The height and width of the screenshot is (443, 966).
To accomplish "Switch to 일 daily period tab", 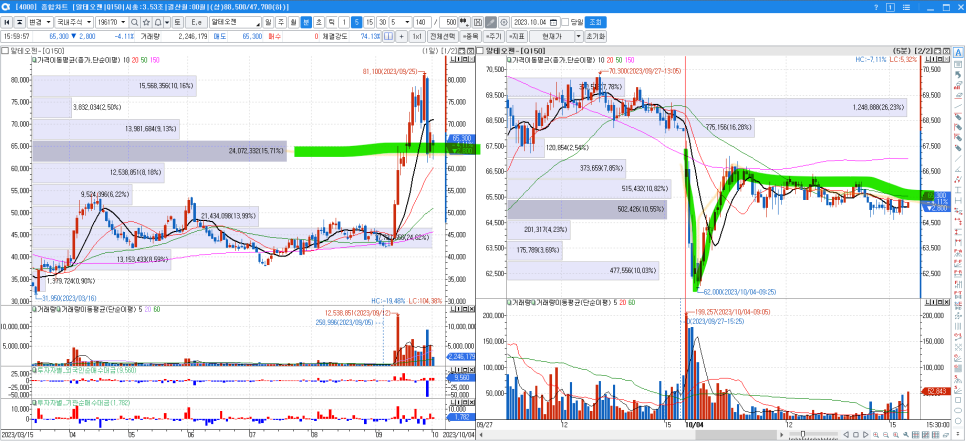I will 268,22.
